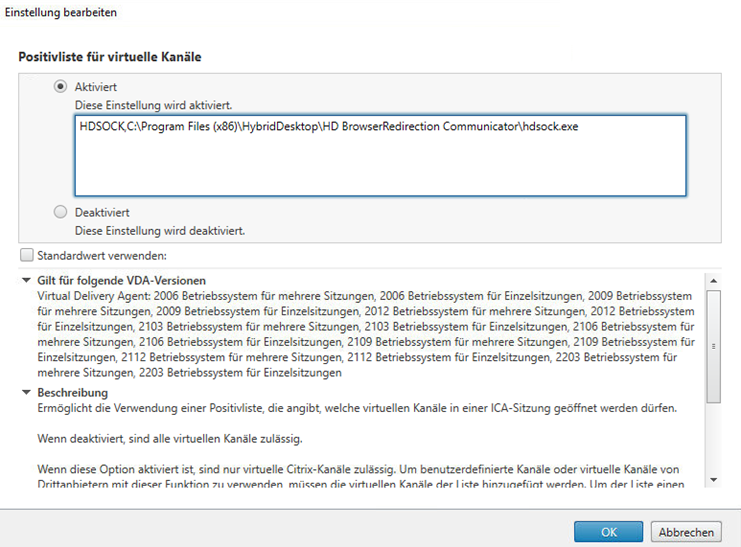Select the Aktiviert radio button
741x547 pixels.
pos(61,87)
